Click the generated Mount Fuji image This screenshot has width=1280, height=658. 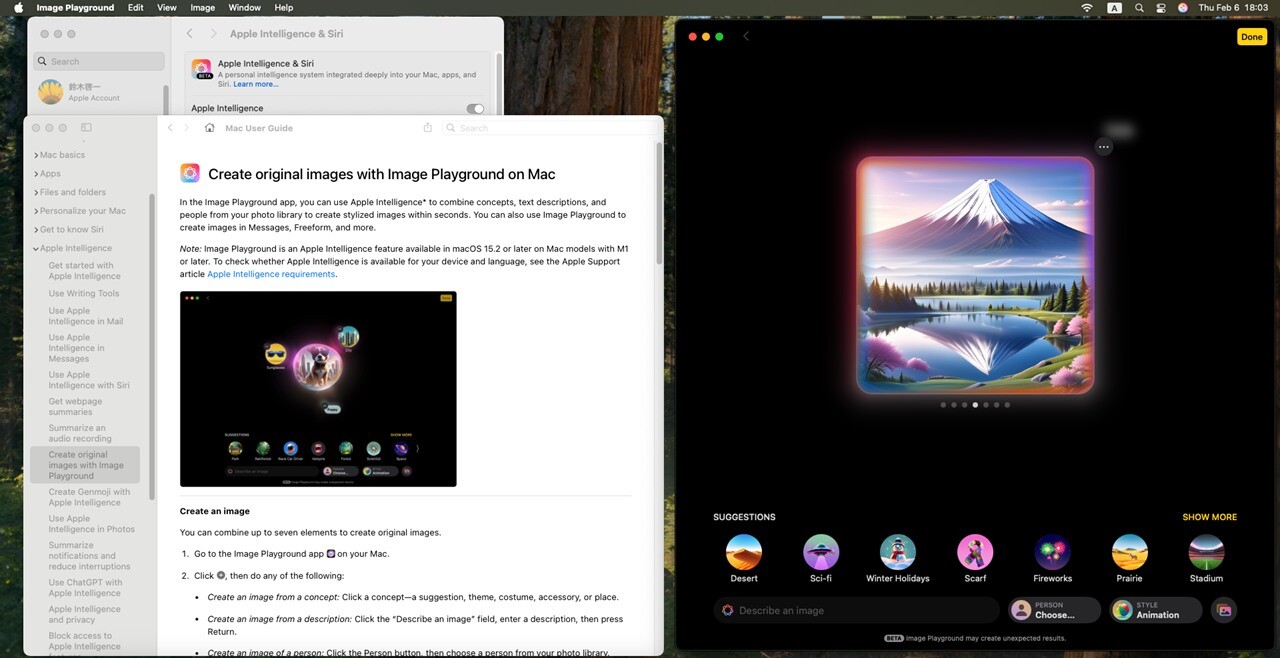click(975, 275)
